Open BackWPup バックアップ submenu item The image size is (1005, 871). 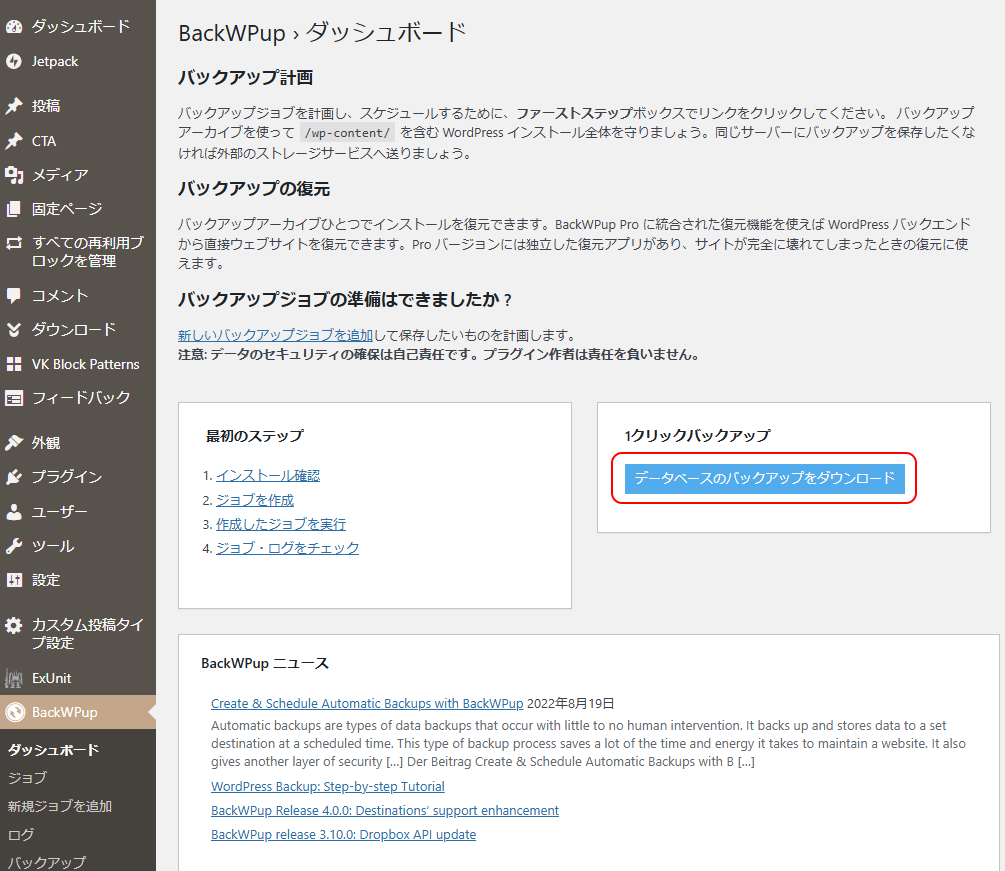46,863
